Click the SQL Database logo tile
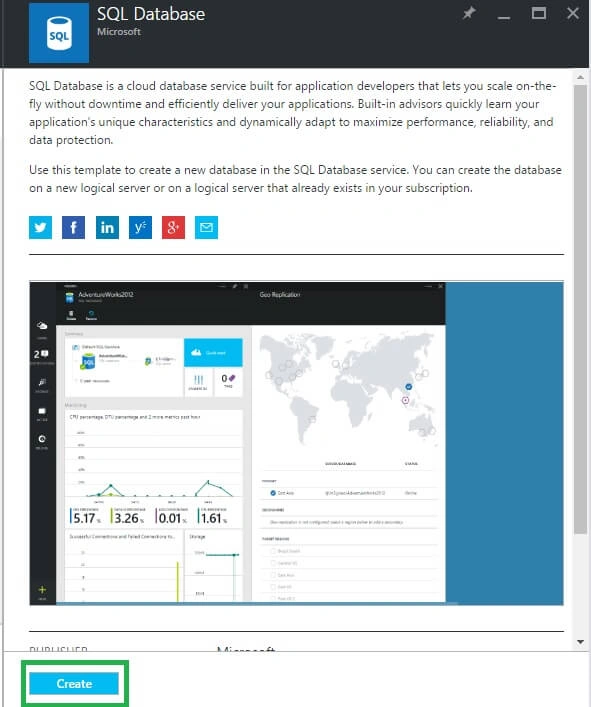The image size is (591, 707). pyautogui.click(x=59, y=32)
